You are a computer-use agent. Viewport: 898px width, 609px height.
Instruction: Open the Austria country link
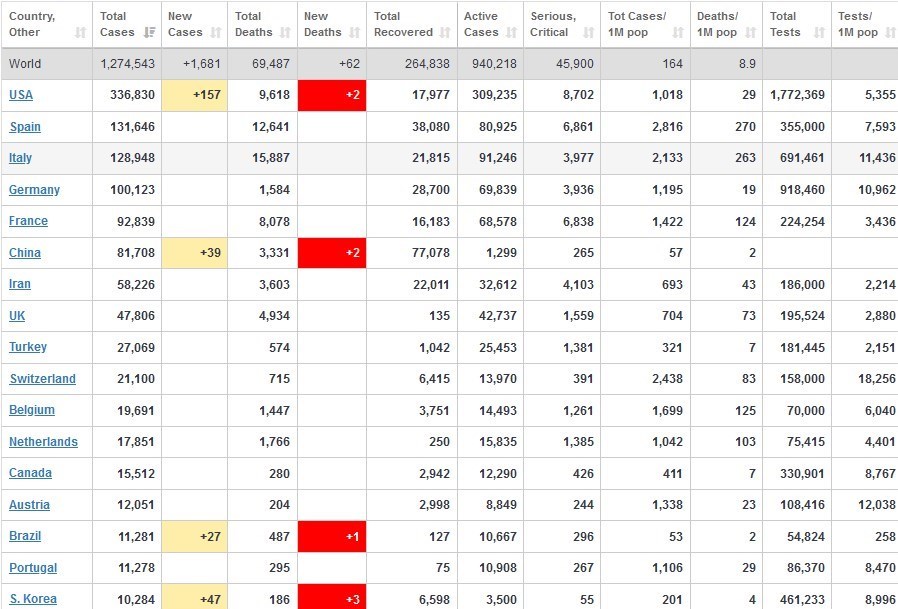coord(29,505)
